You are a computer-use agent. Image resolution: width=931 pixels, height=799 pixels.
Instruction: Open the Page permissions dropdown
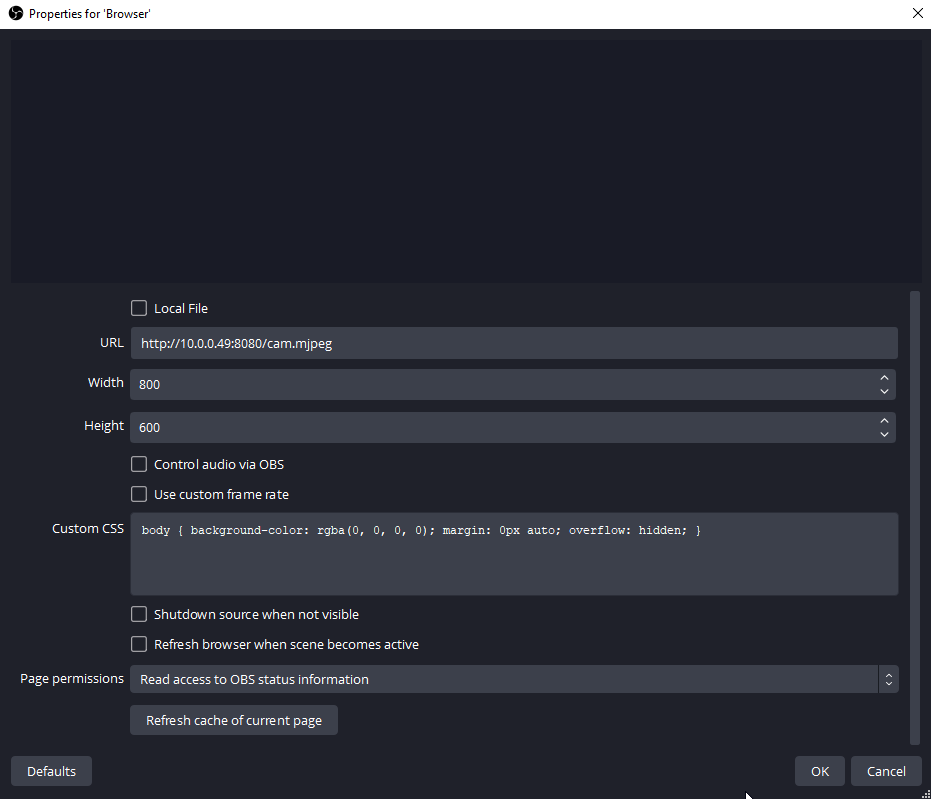tap(889, 679)
